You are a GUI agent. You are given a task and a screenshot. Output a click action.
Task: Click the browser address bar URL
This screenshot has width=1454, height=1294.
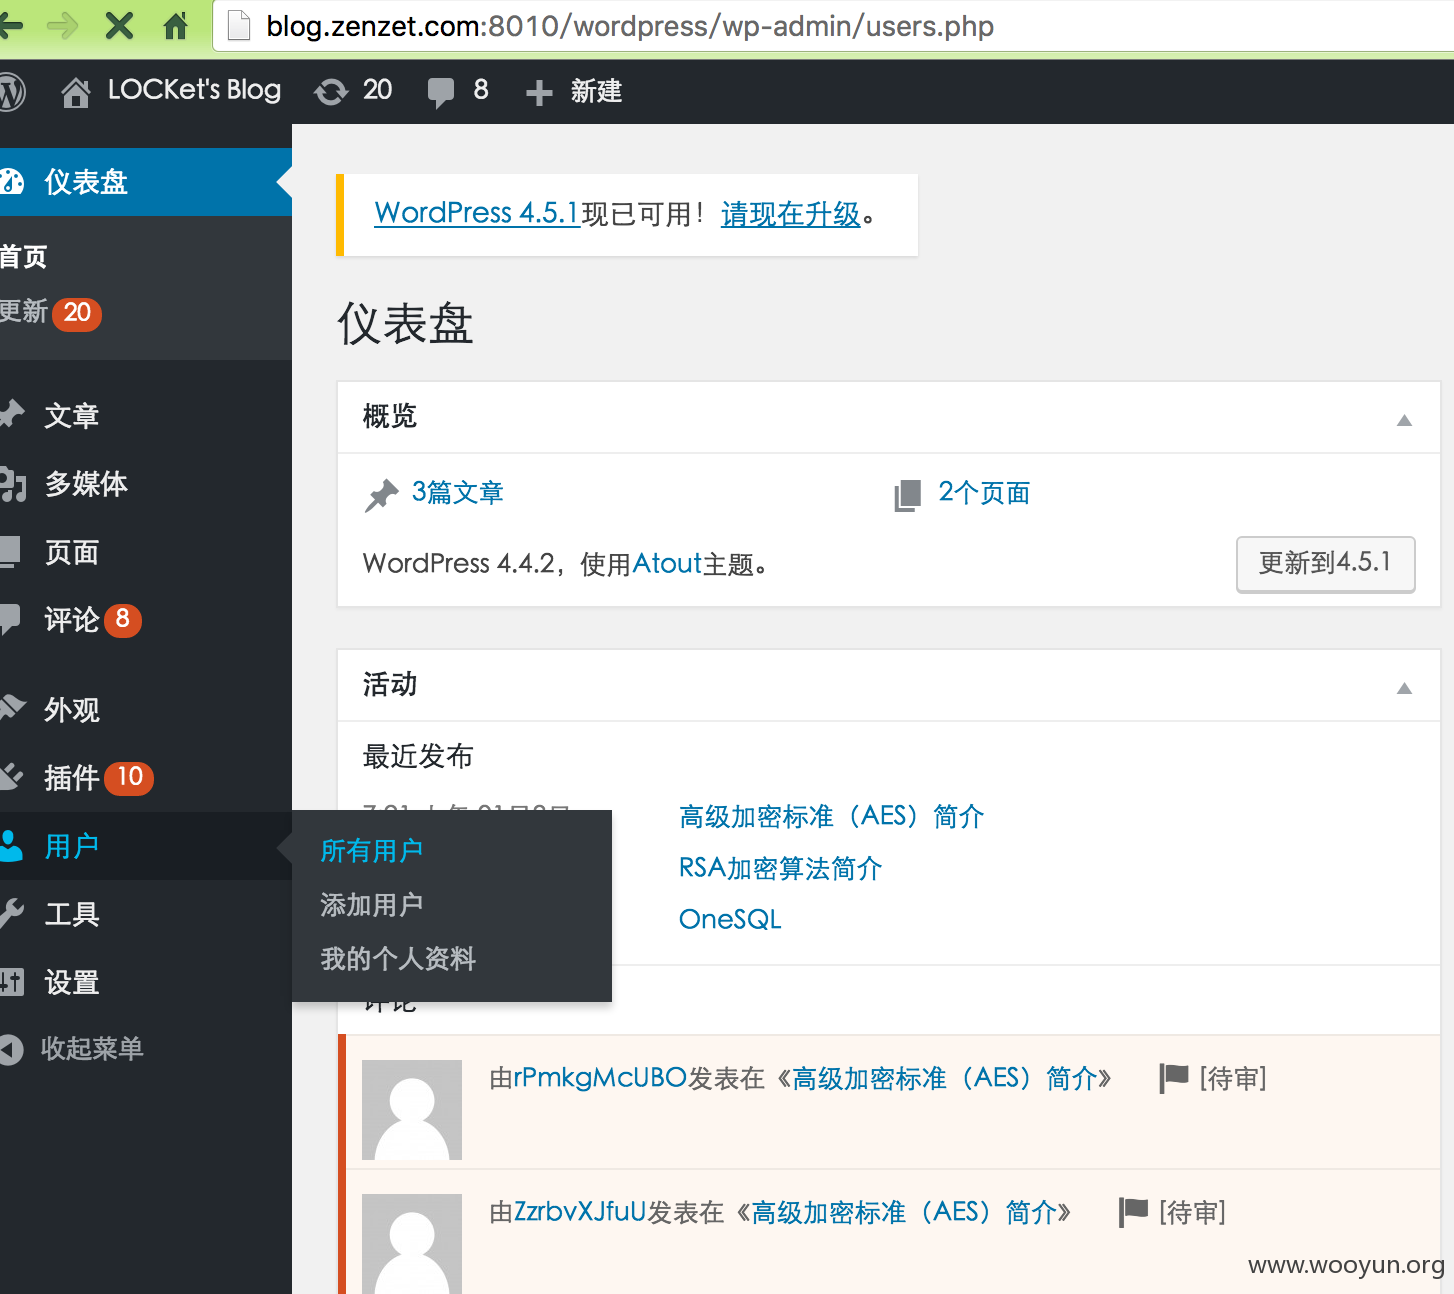click(630, 26)
